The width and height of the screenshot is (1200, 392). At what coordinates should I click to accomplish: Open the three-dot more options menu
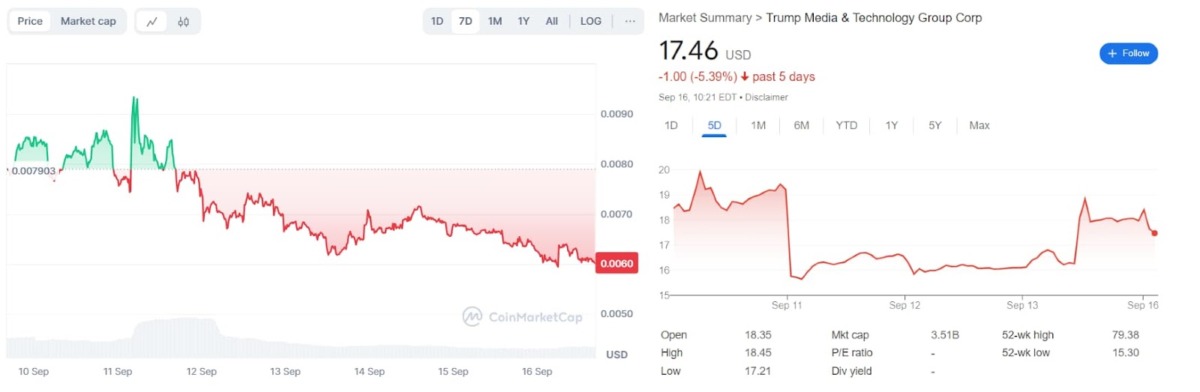[630, 21]
